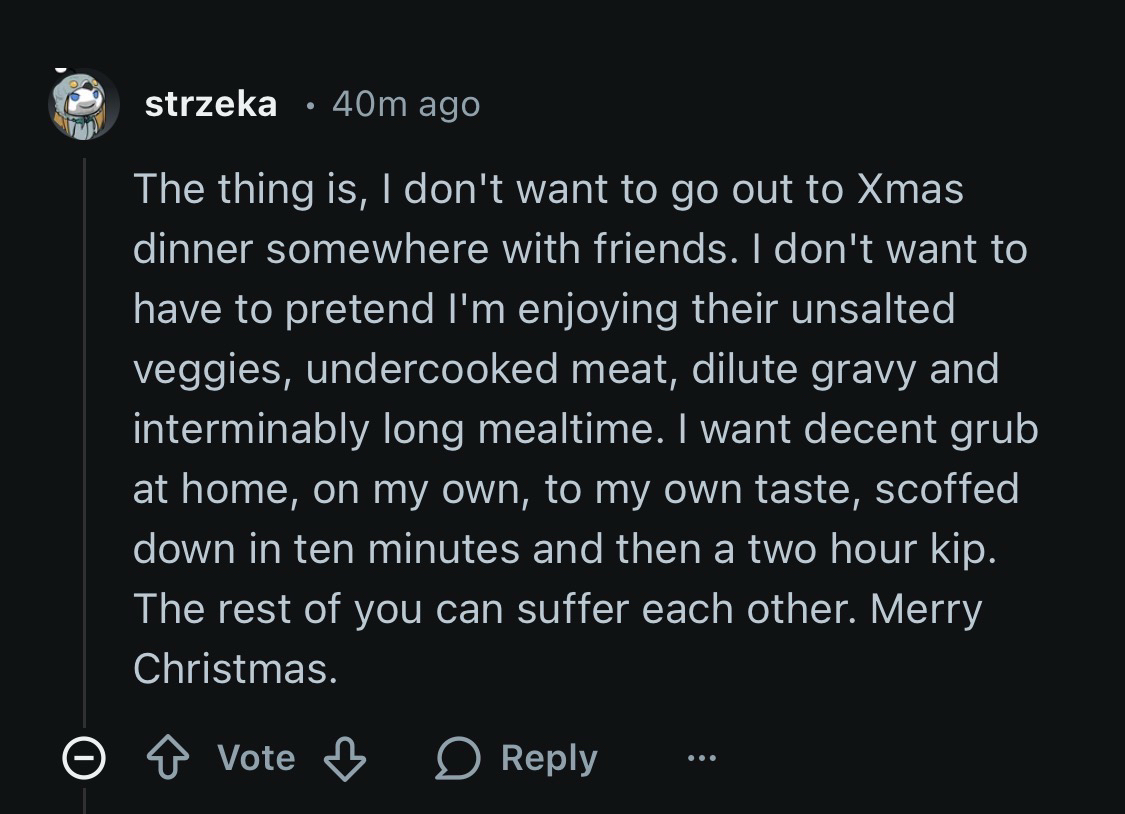
Task: Downvote the strzeka comment
Action: coord(345,759)
